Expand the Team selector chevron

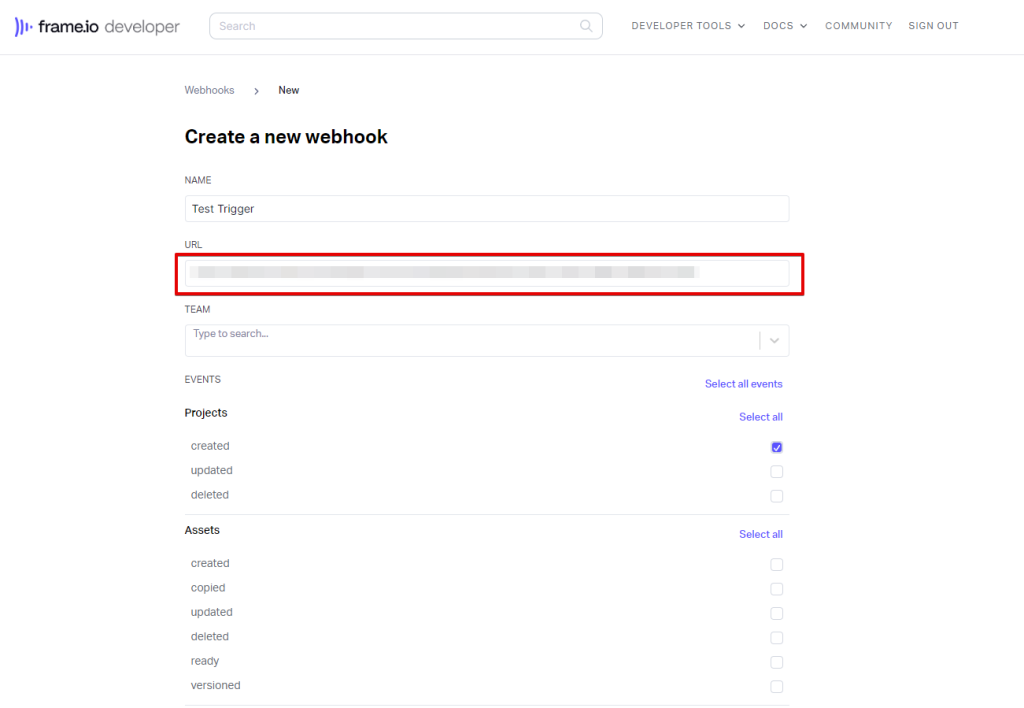(774, 341)
